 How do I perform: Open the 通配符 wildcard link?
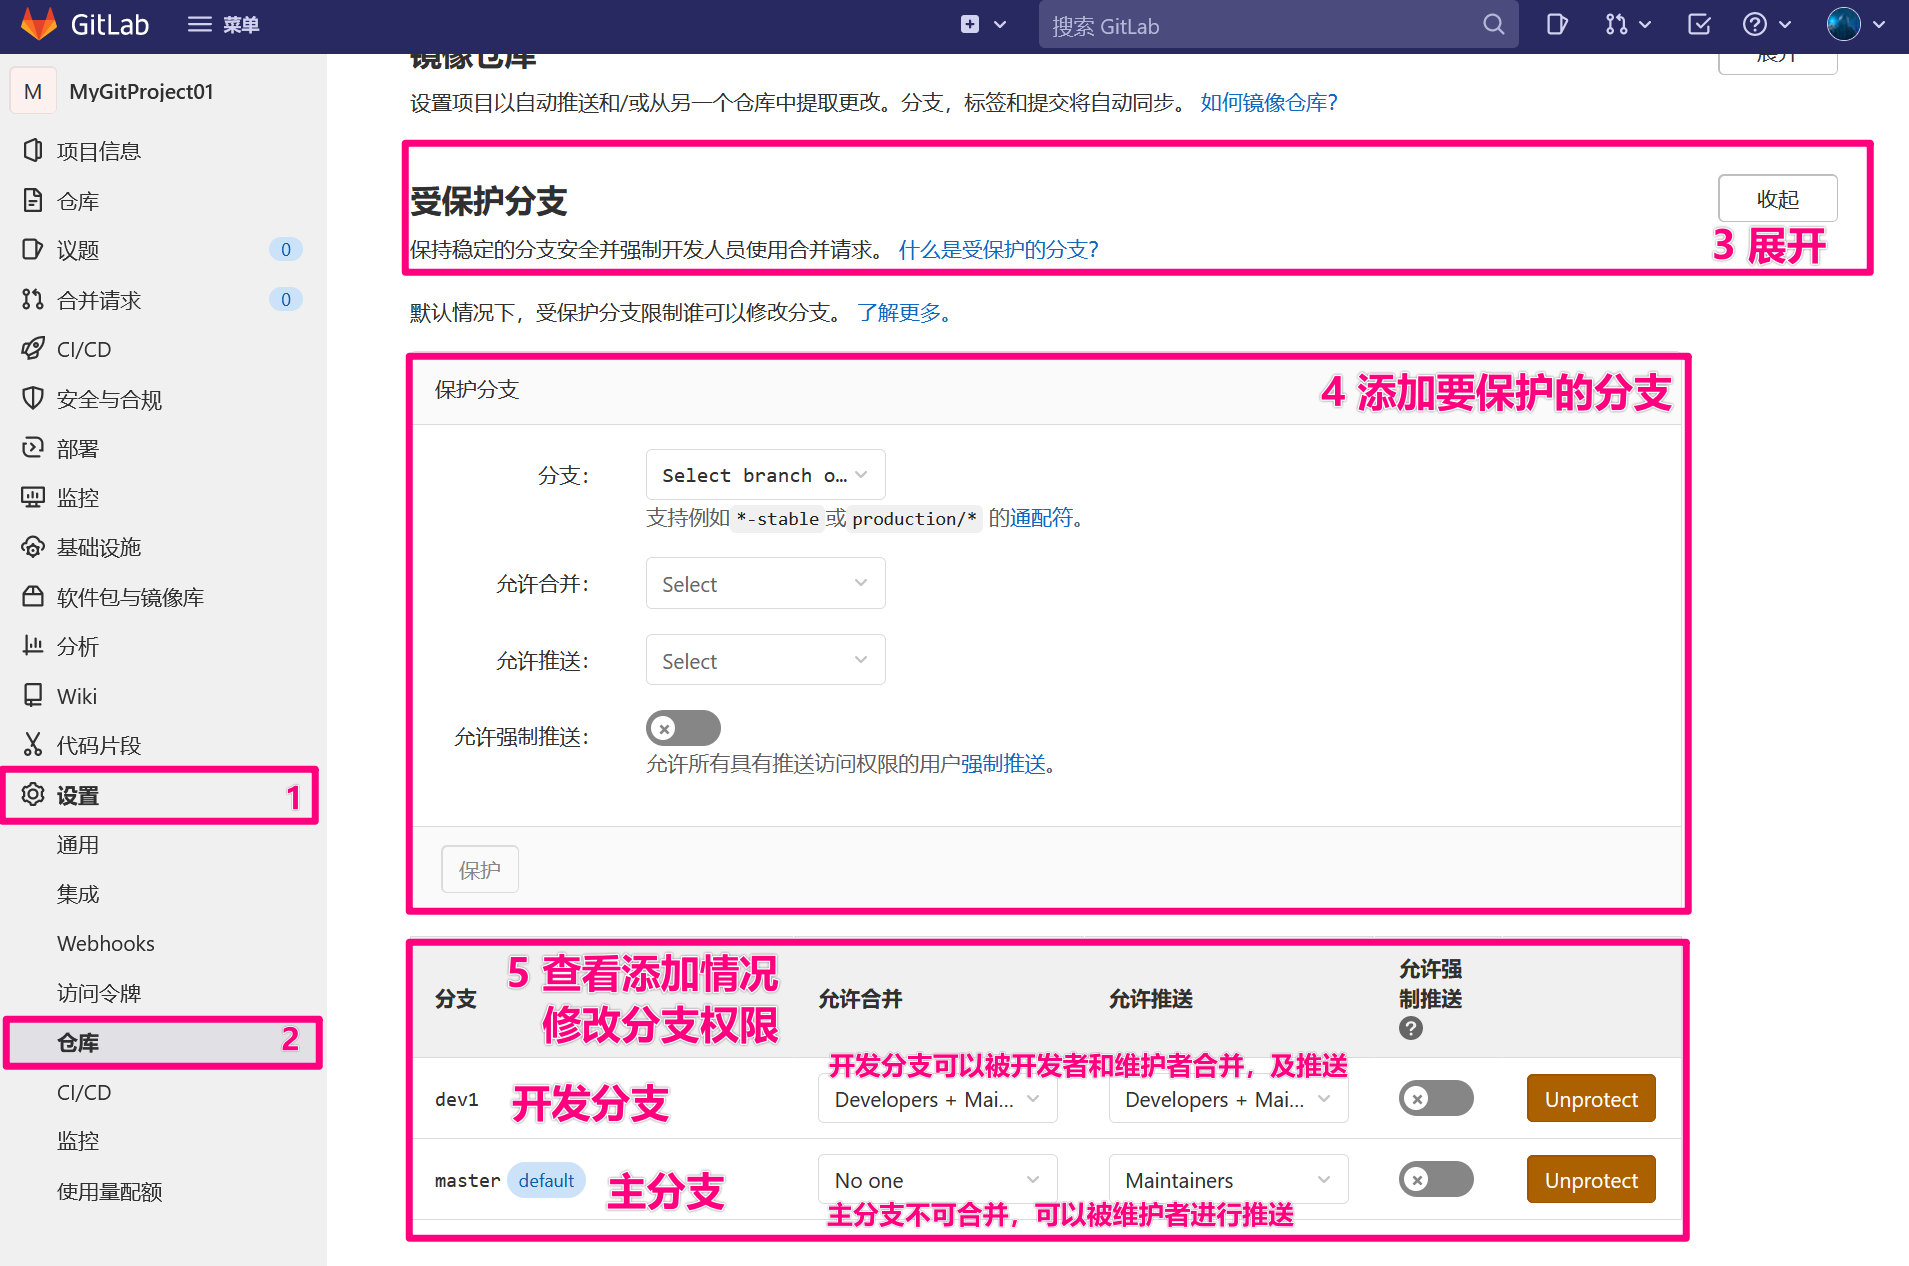(x=1041, y=517)
